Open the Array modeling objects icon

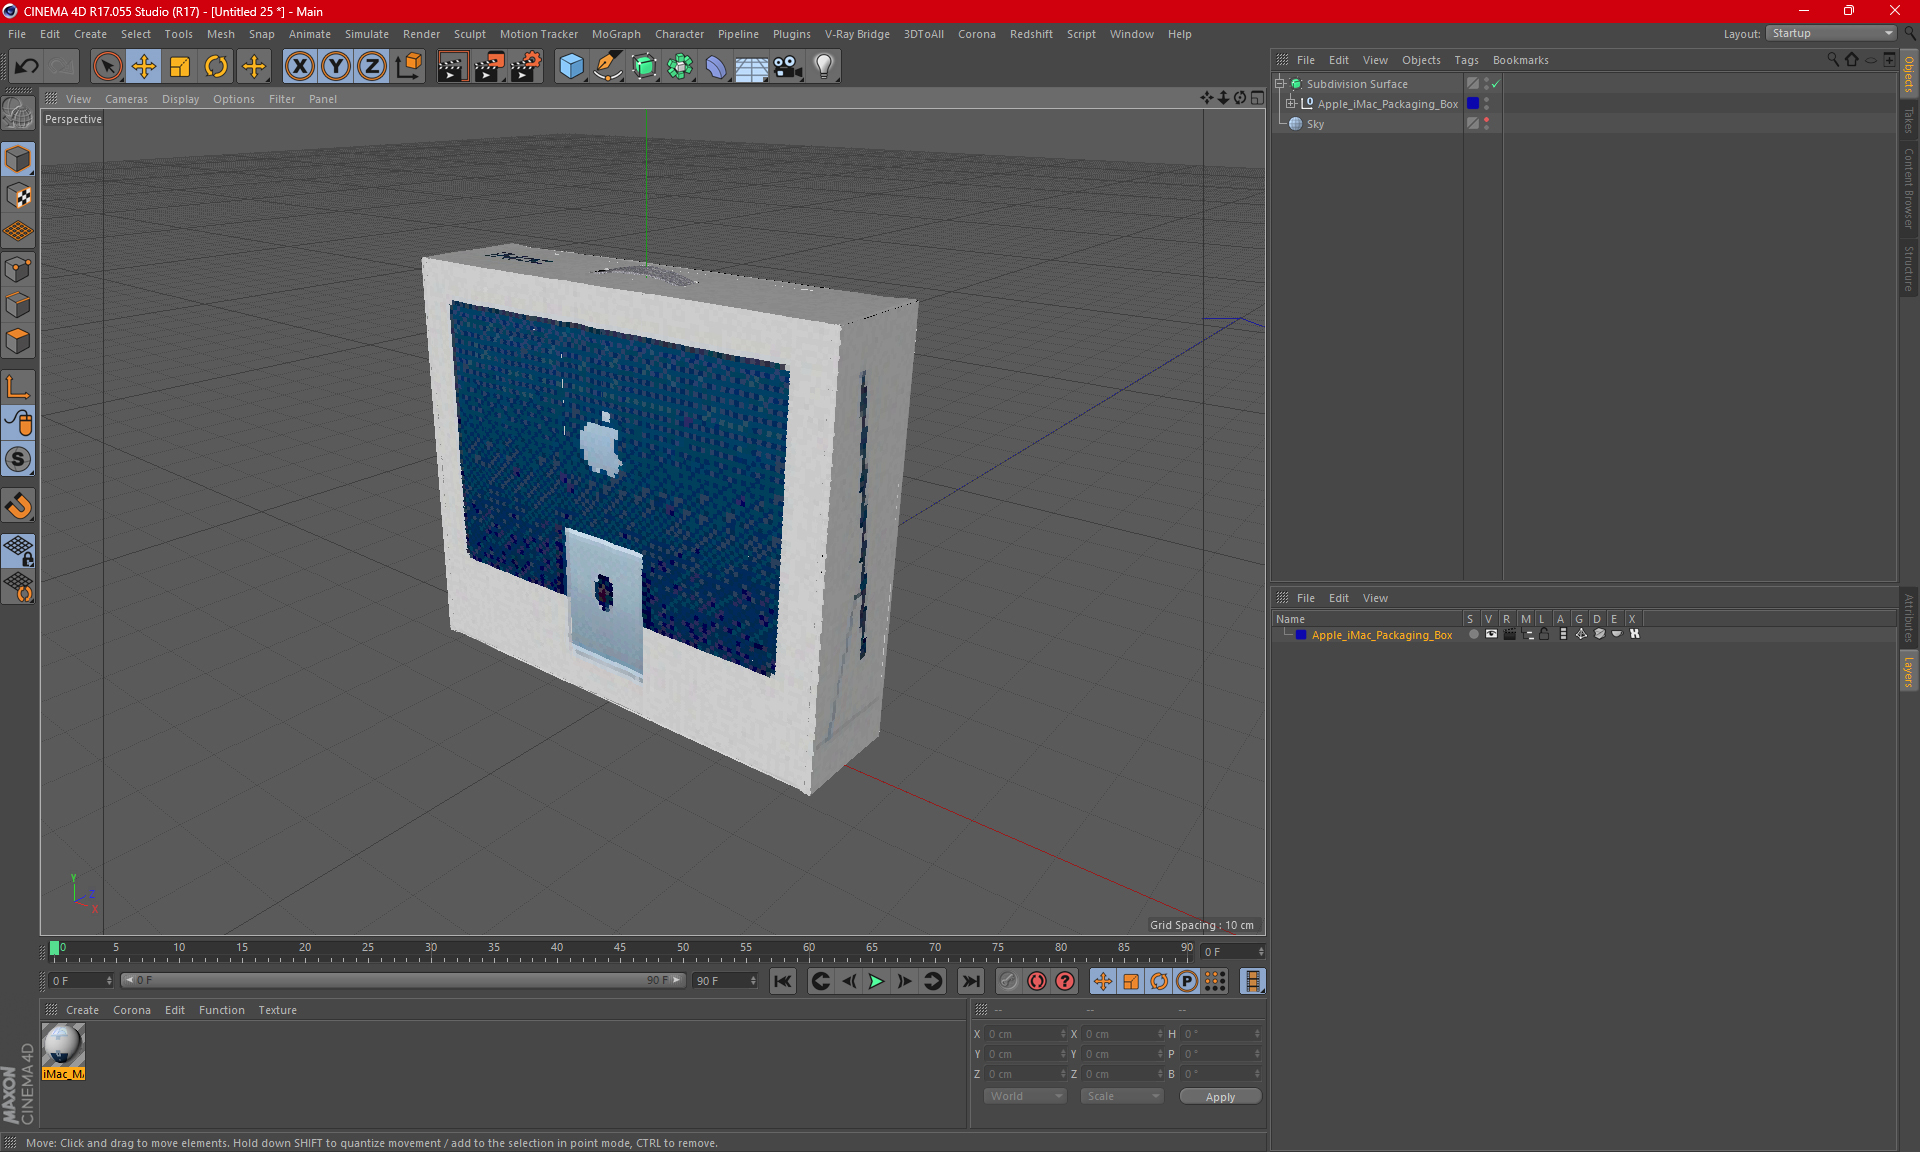point(680,67)
